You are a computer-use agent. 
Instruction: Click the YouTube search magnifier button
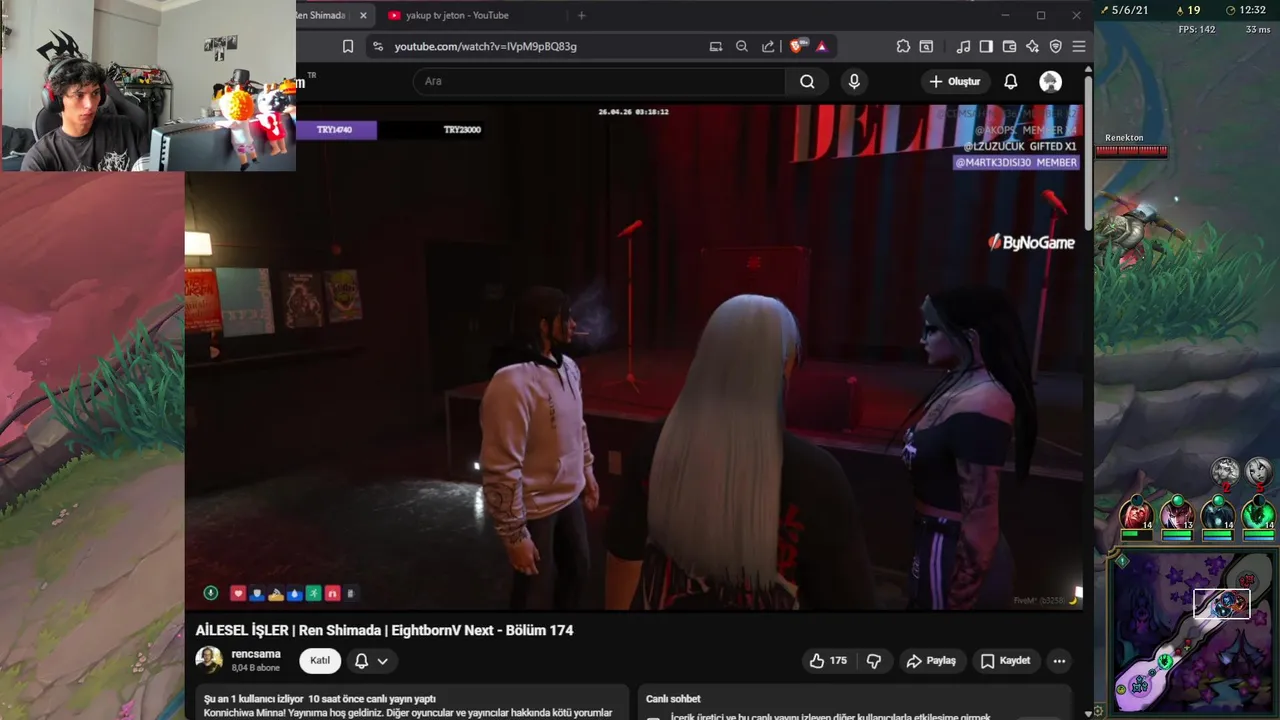coord(807,81)
